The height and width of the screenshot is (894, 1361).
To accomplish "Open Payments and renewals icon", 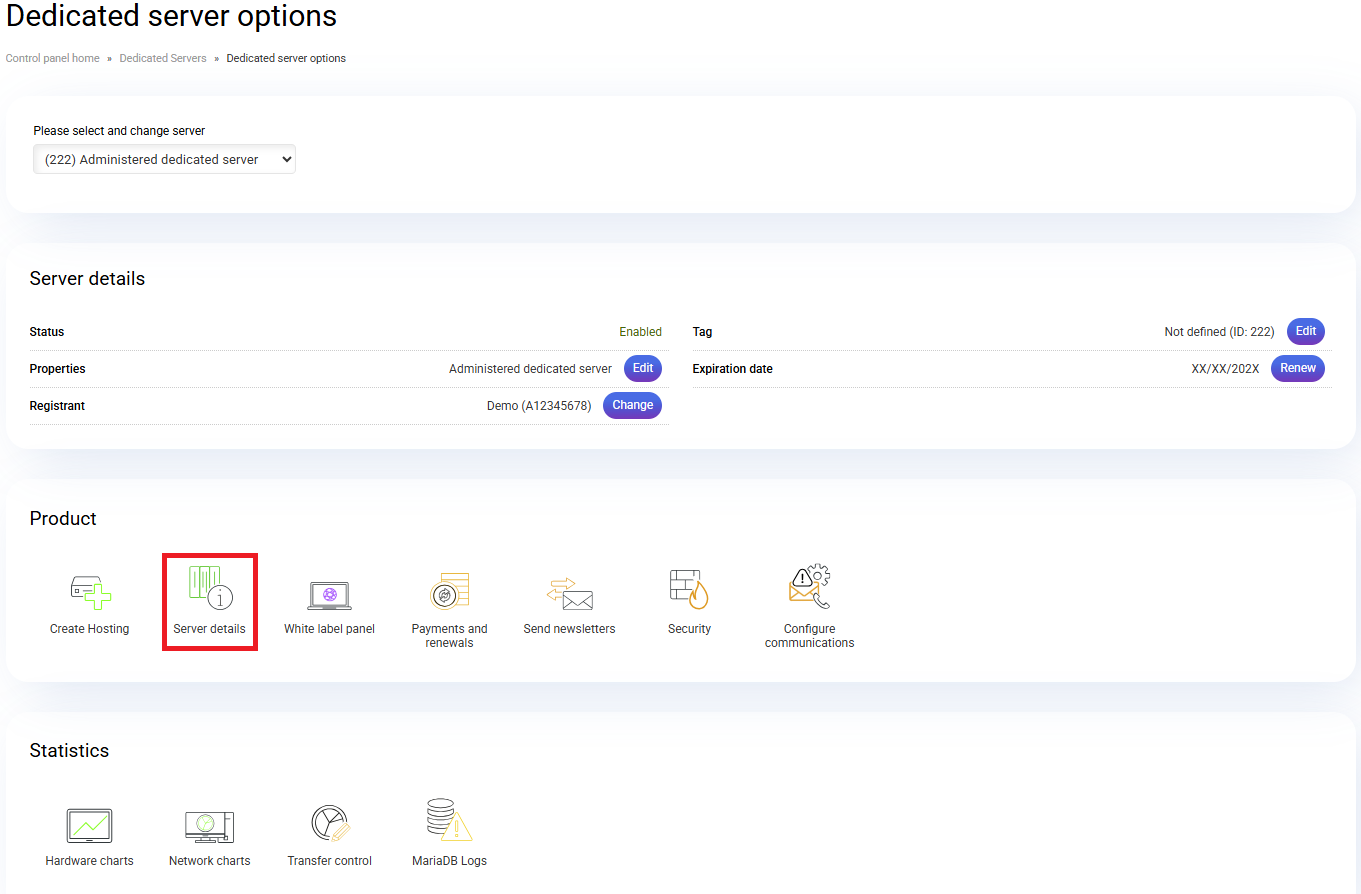I will click(449, 592).
